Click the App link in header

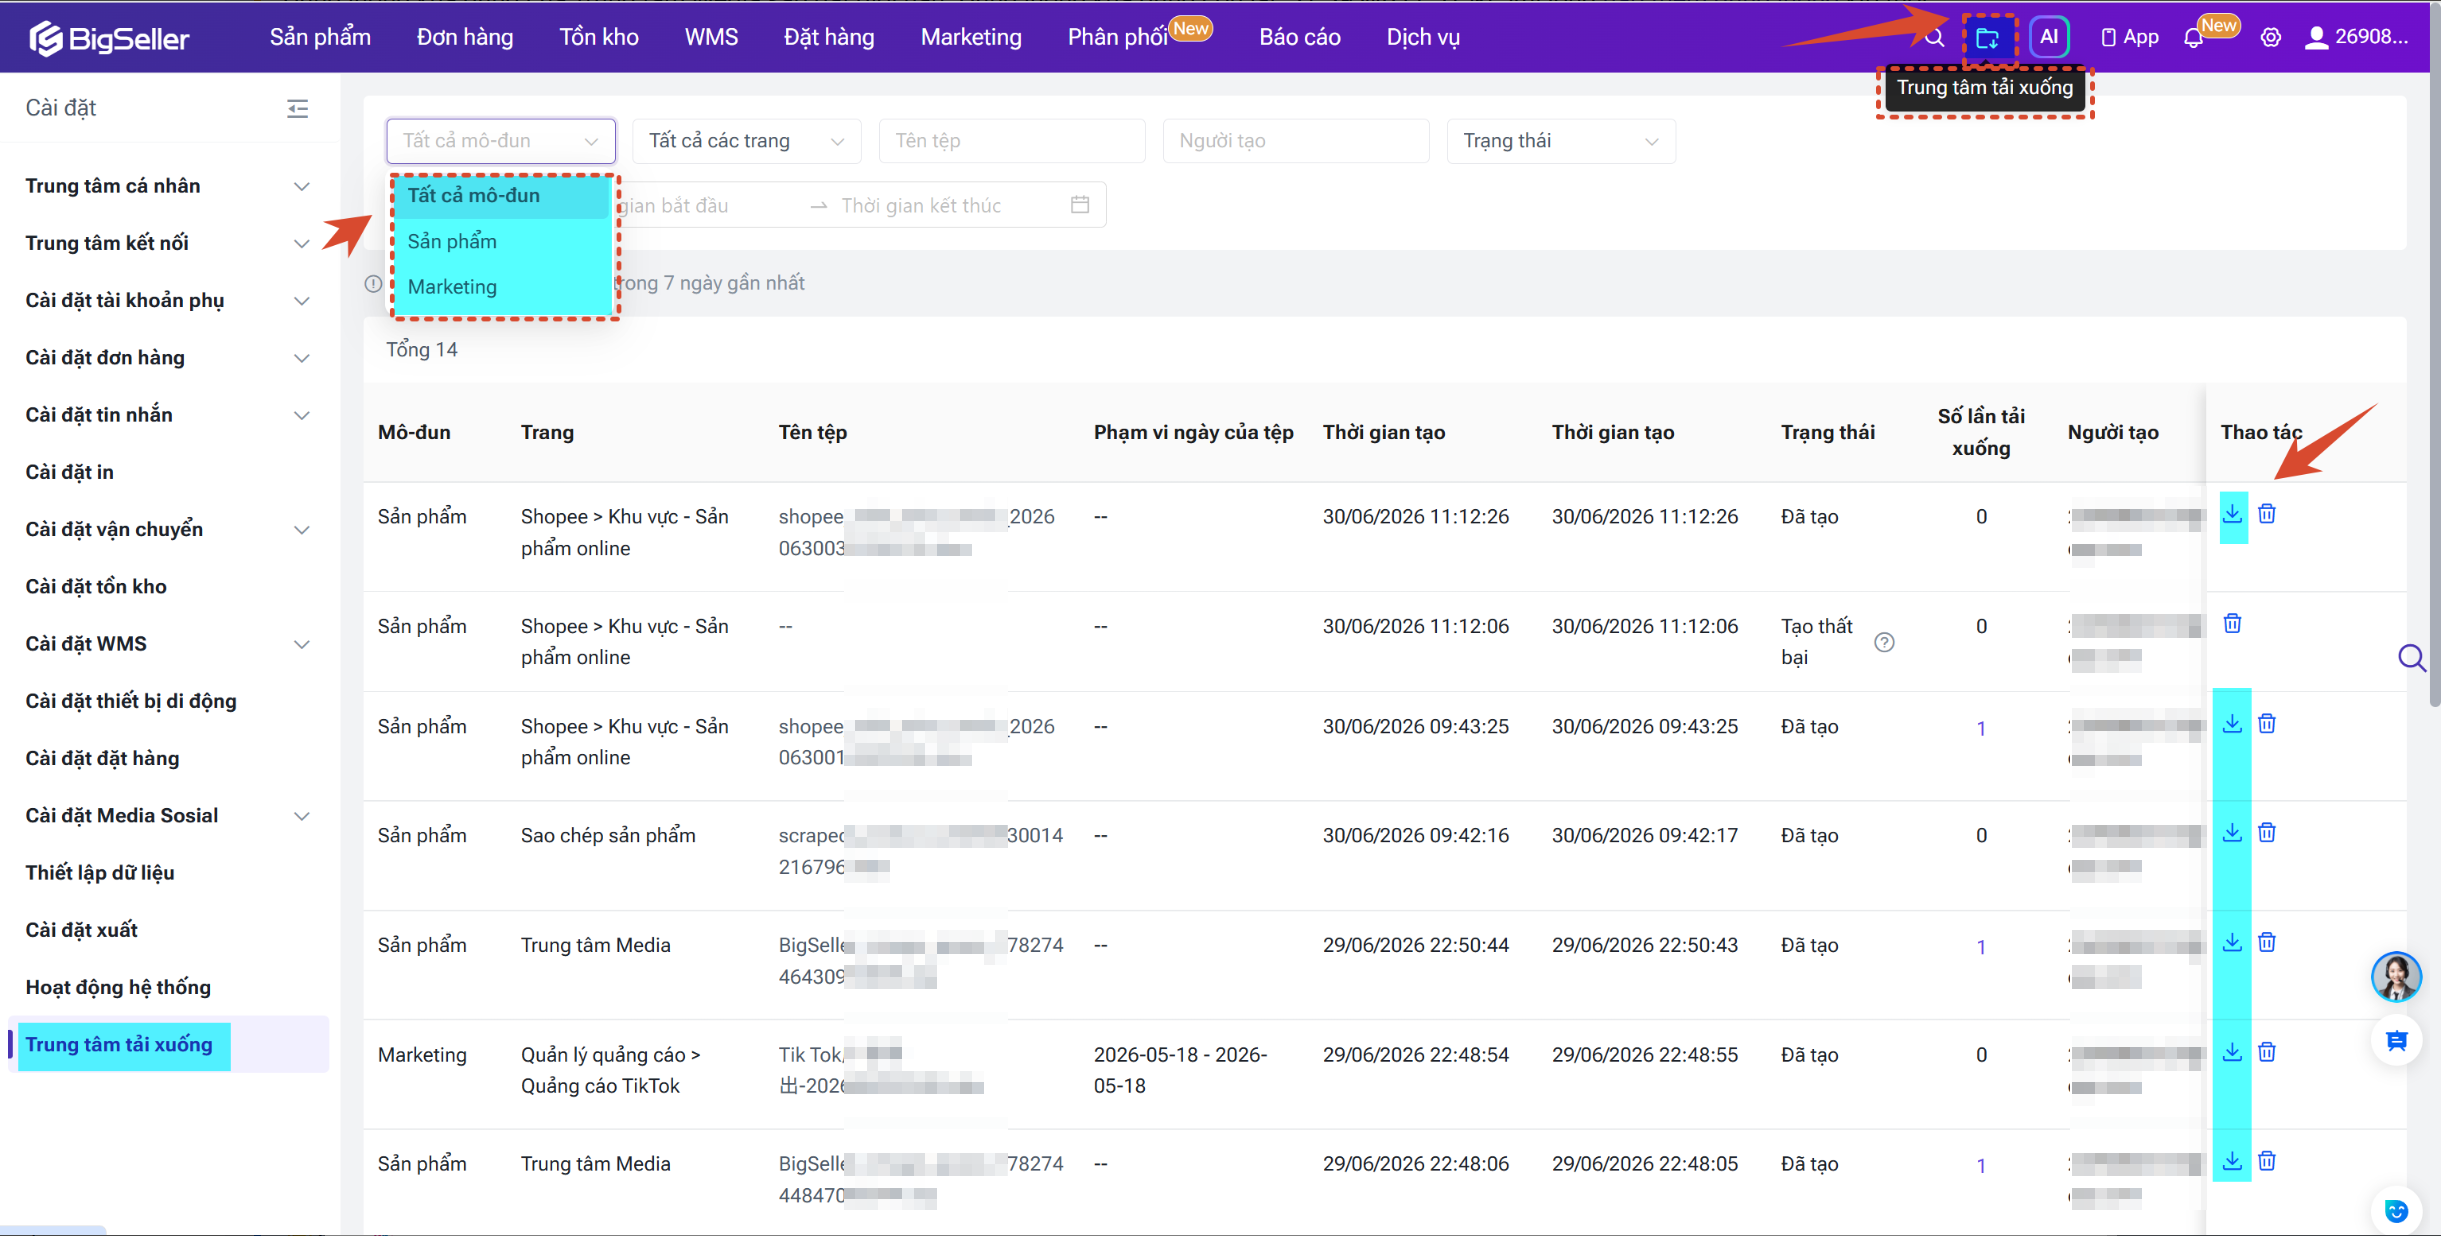[x=2129, y=38]
